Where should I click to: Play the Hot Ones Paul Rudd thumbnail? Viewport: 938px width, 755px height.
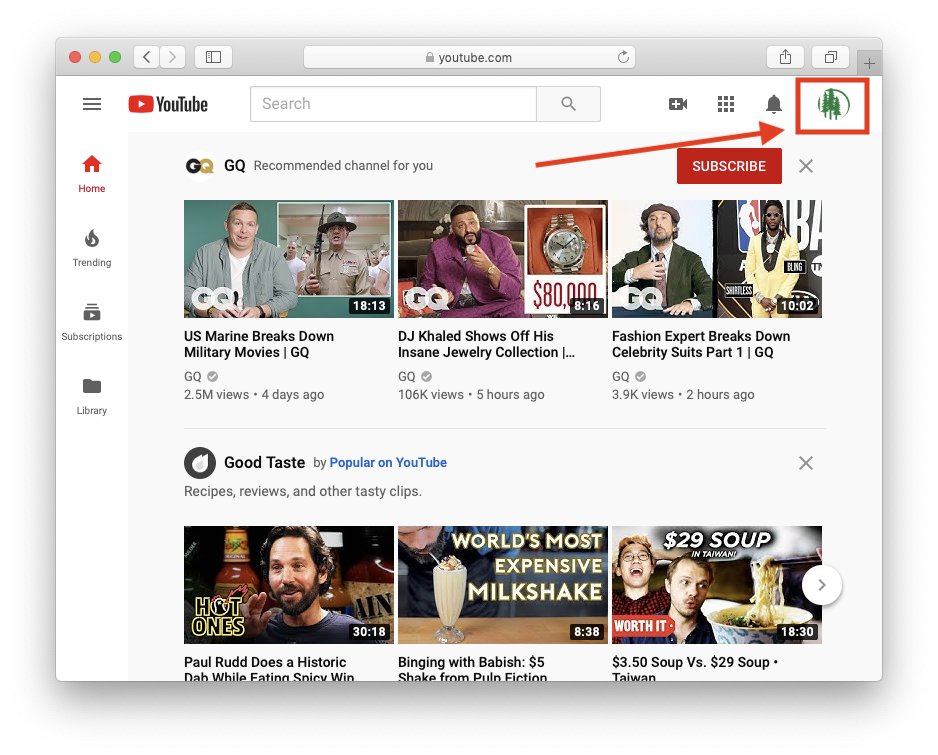288,585
